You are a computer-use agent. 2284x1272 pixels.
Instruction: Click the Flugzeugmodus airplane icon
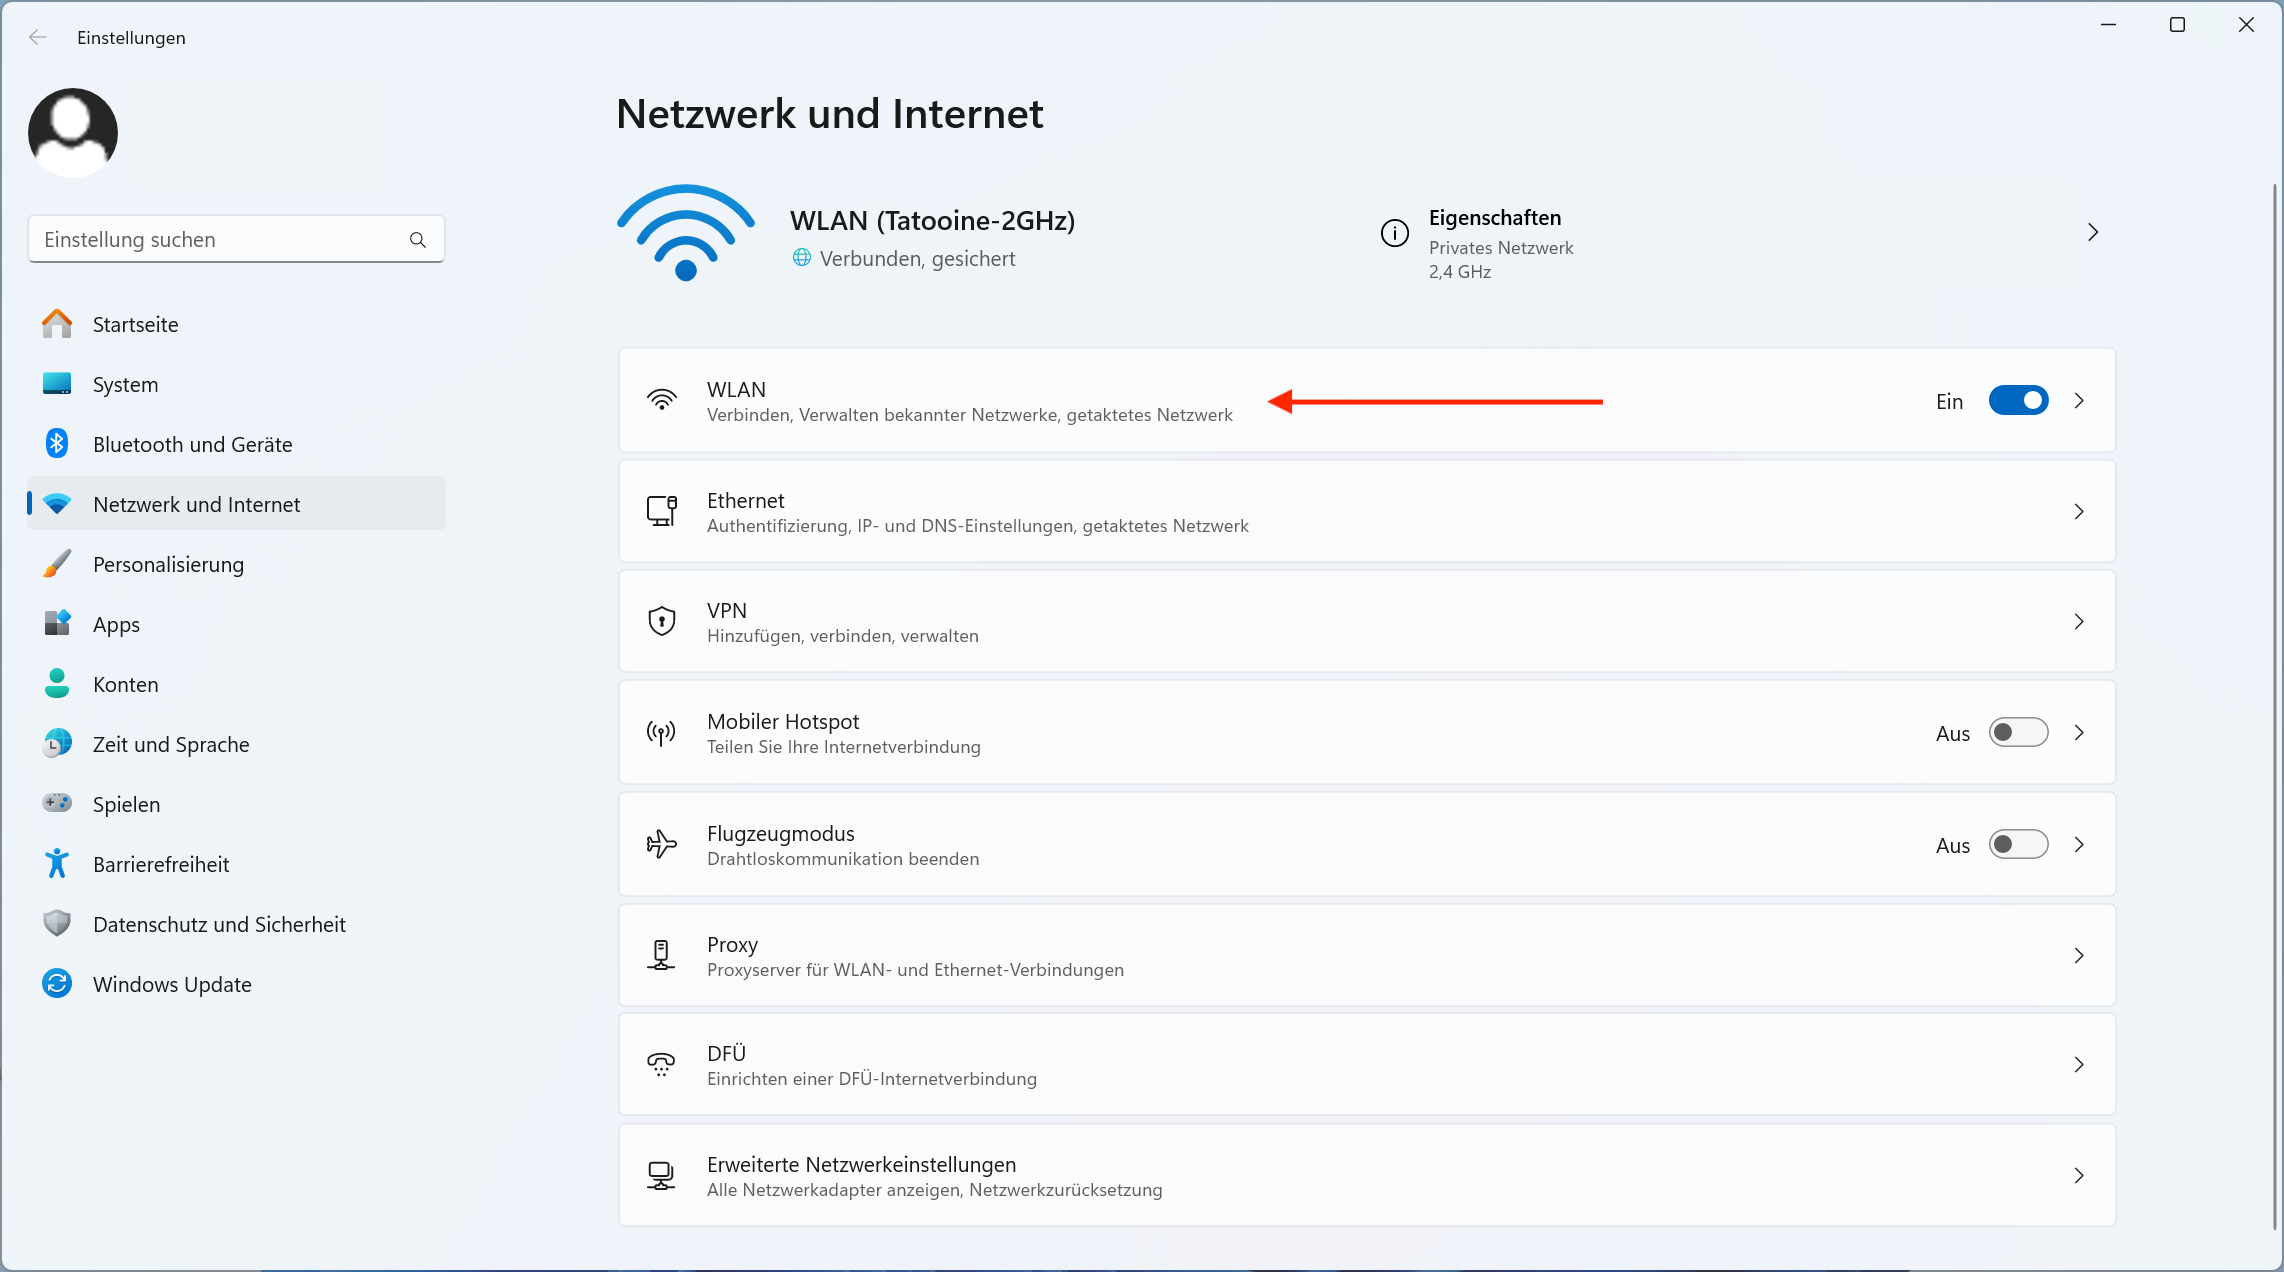click(660, 844)
